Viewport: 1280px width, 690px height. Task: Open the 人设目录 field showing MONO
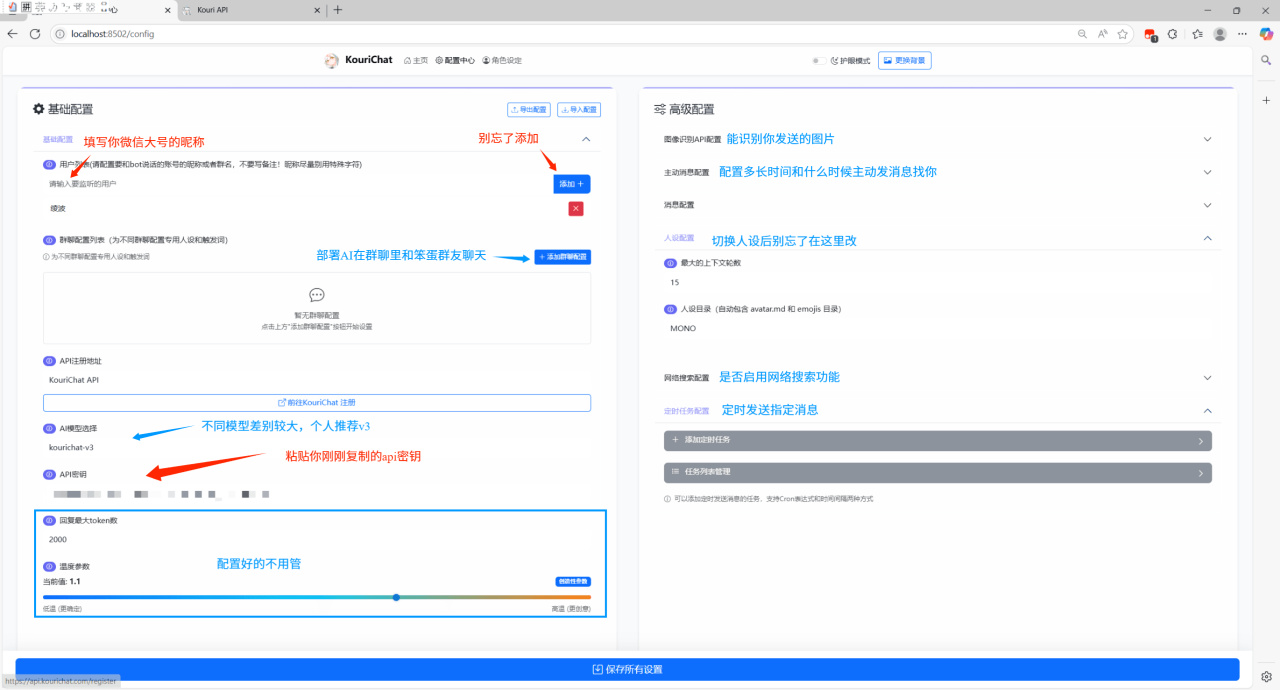(938, 328)
